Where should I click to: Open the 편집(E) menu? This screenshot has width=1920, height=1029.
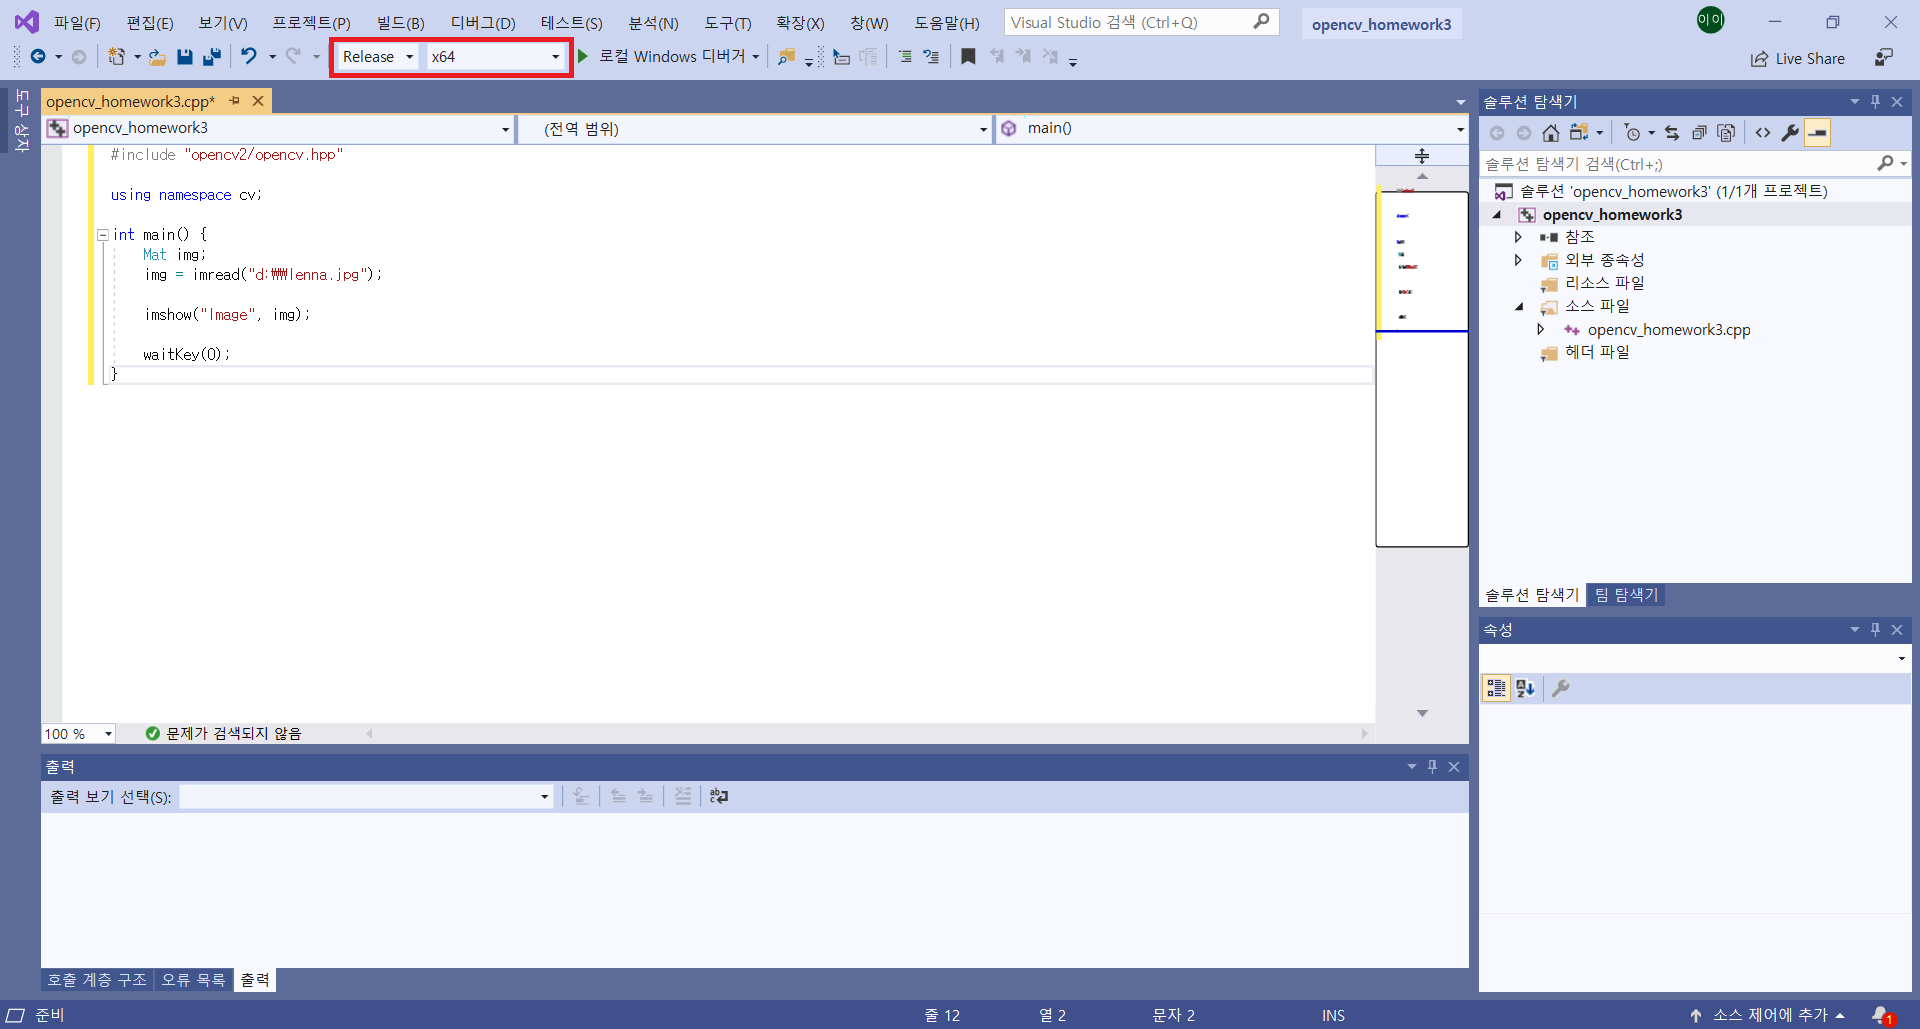click(x=150, y=23)
